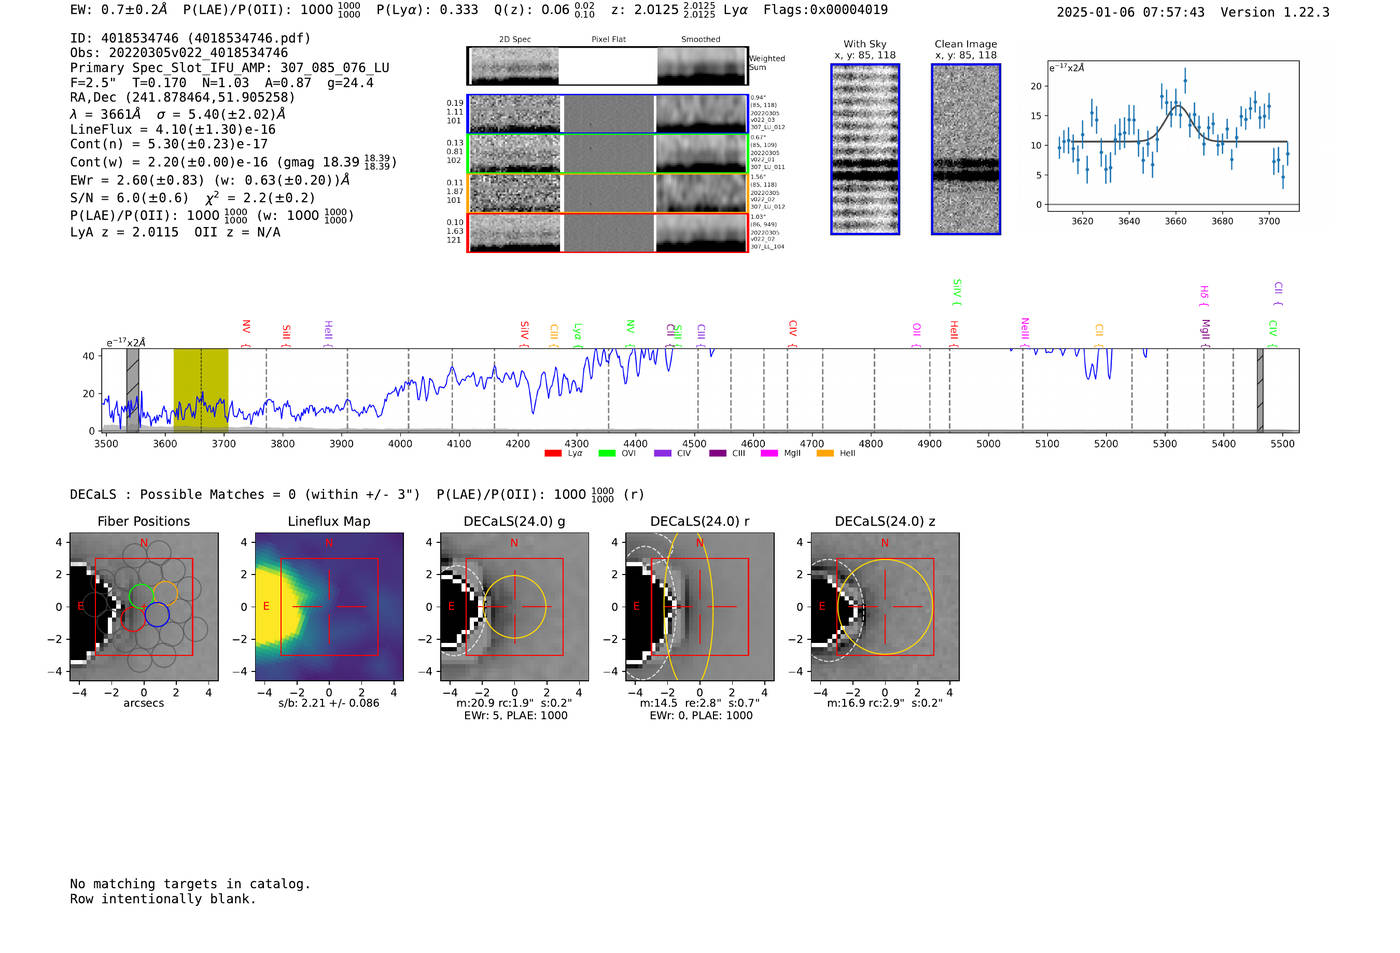Image resolution: width=1400 pixels, height=953 pixels.
Task: Click the magenta Hδ line label
Action: (1205, 296)
